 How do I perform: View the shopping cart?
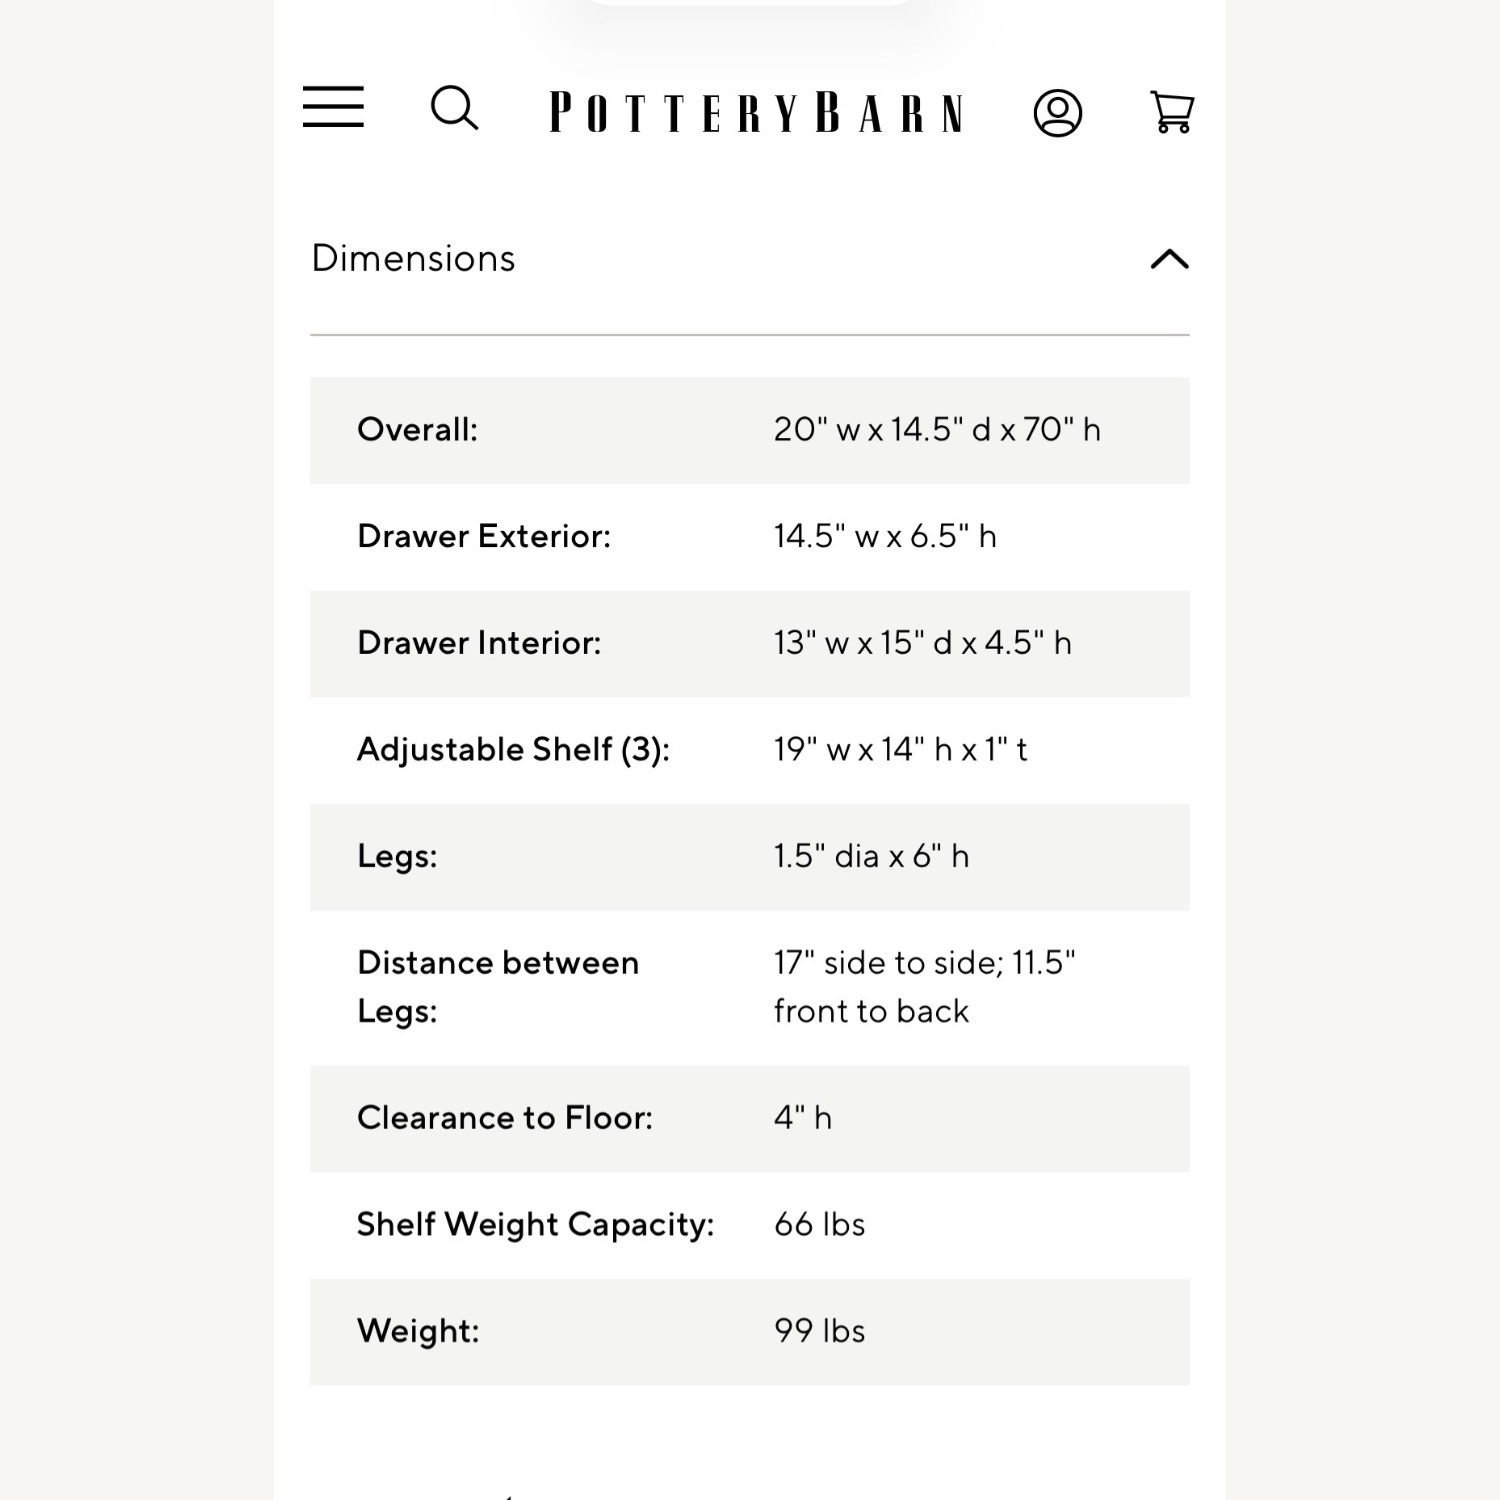coord(1172,112)
